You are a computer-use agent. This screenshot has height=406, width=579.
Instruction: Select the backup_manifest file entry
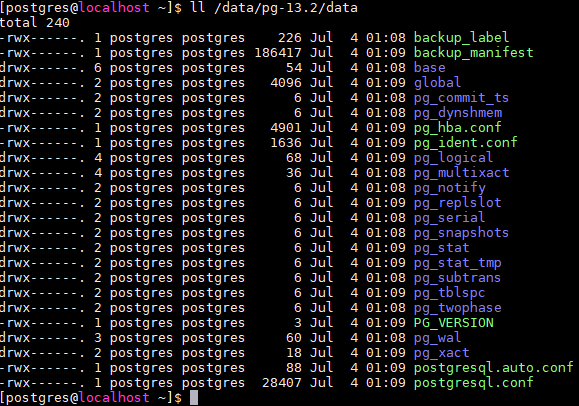(x=473, y=53)
